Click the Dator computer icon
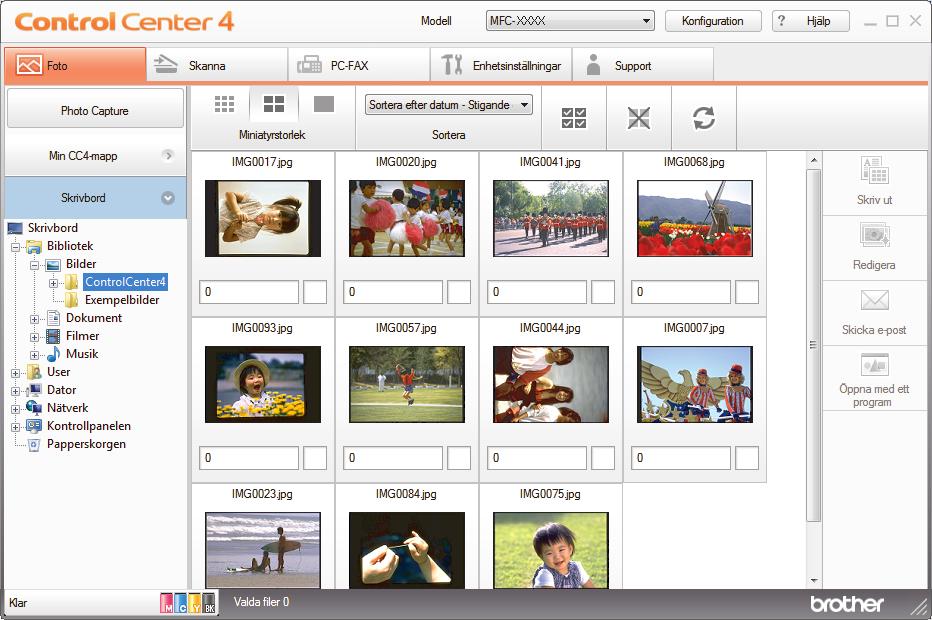 point(34,391)
